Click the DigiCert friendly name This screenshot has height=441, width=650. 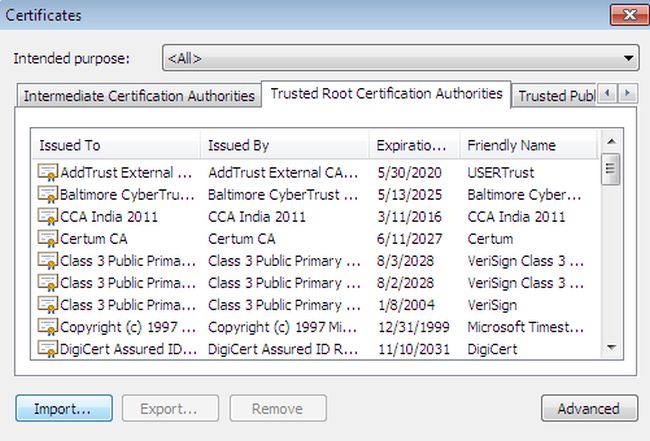point(492,349)
